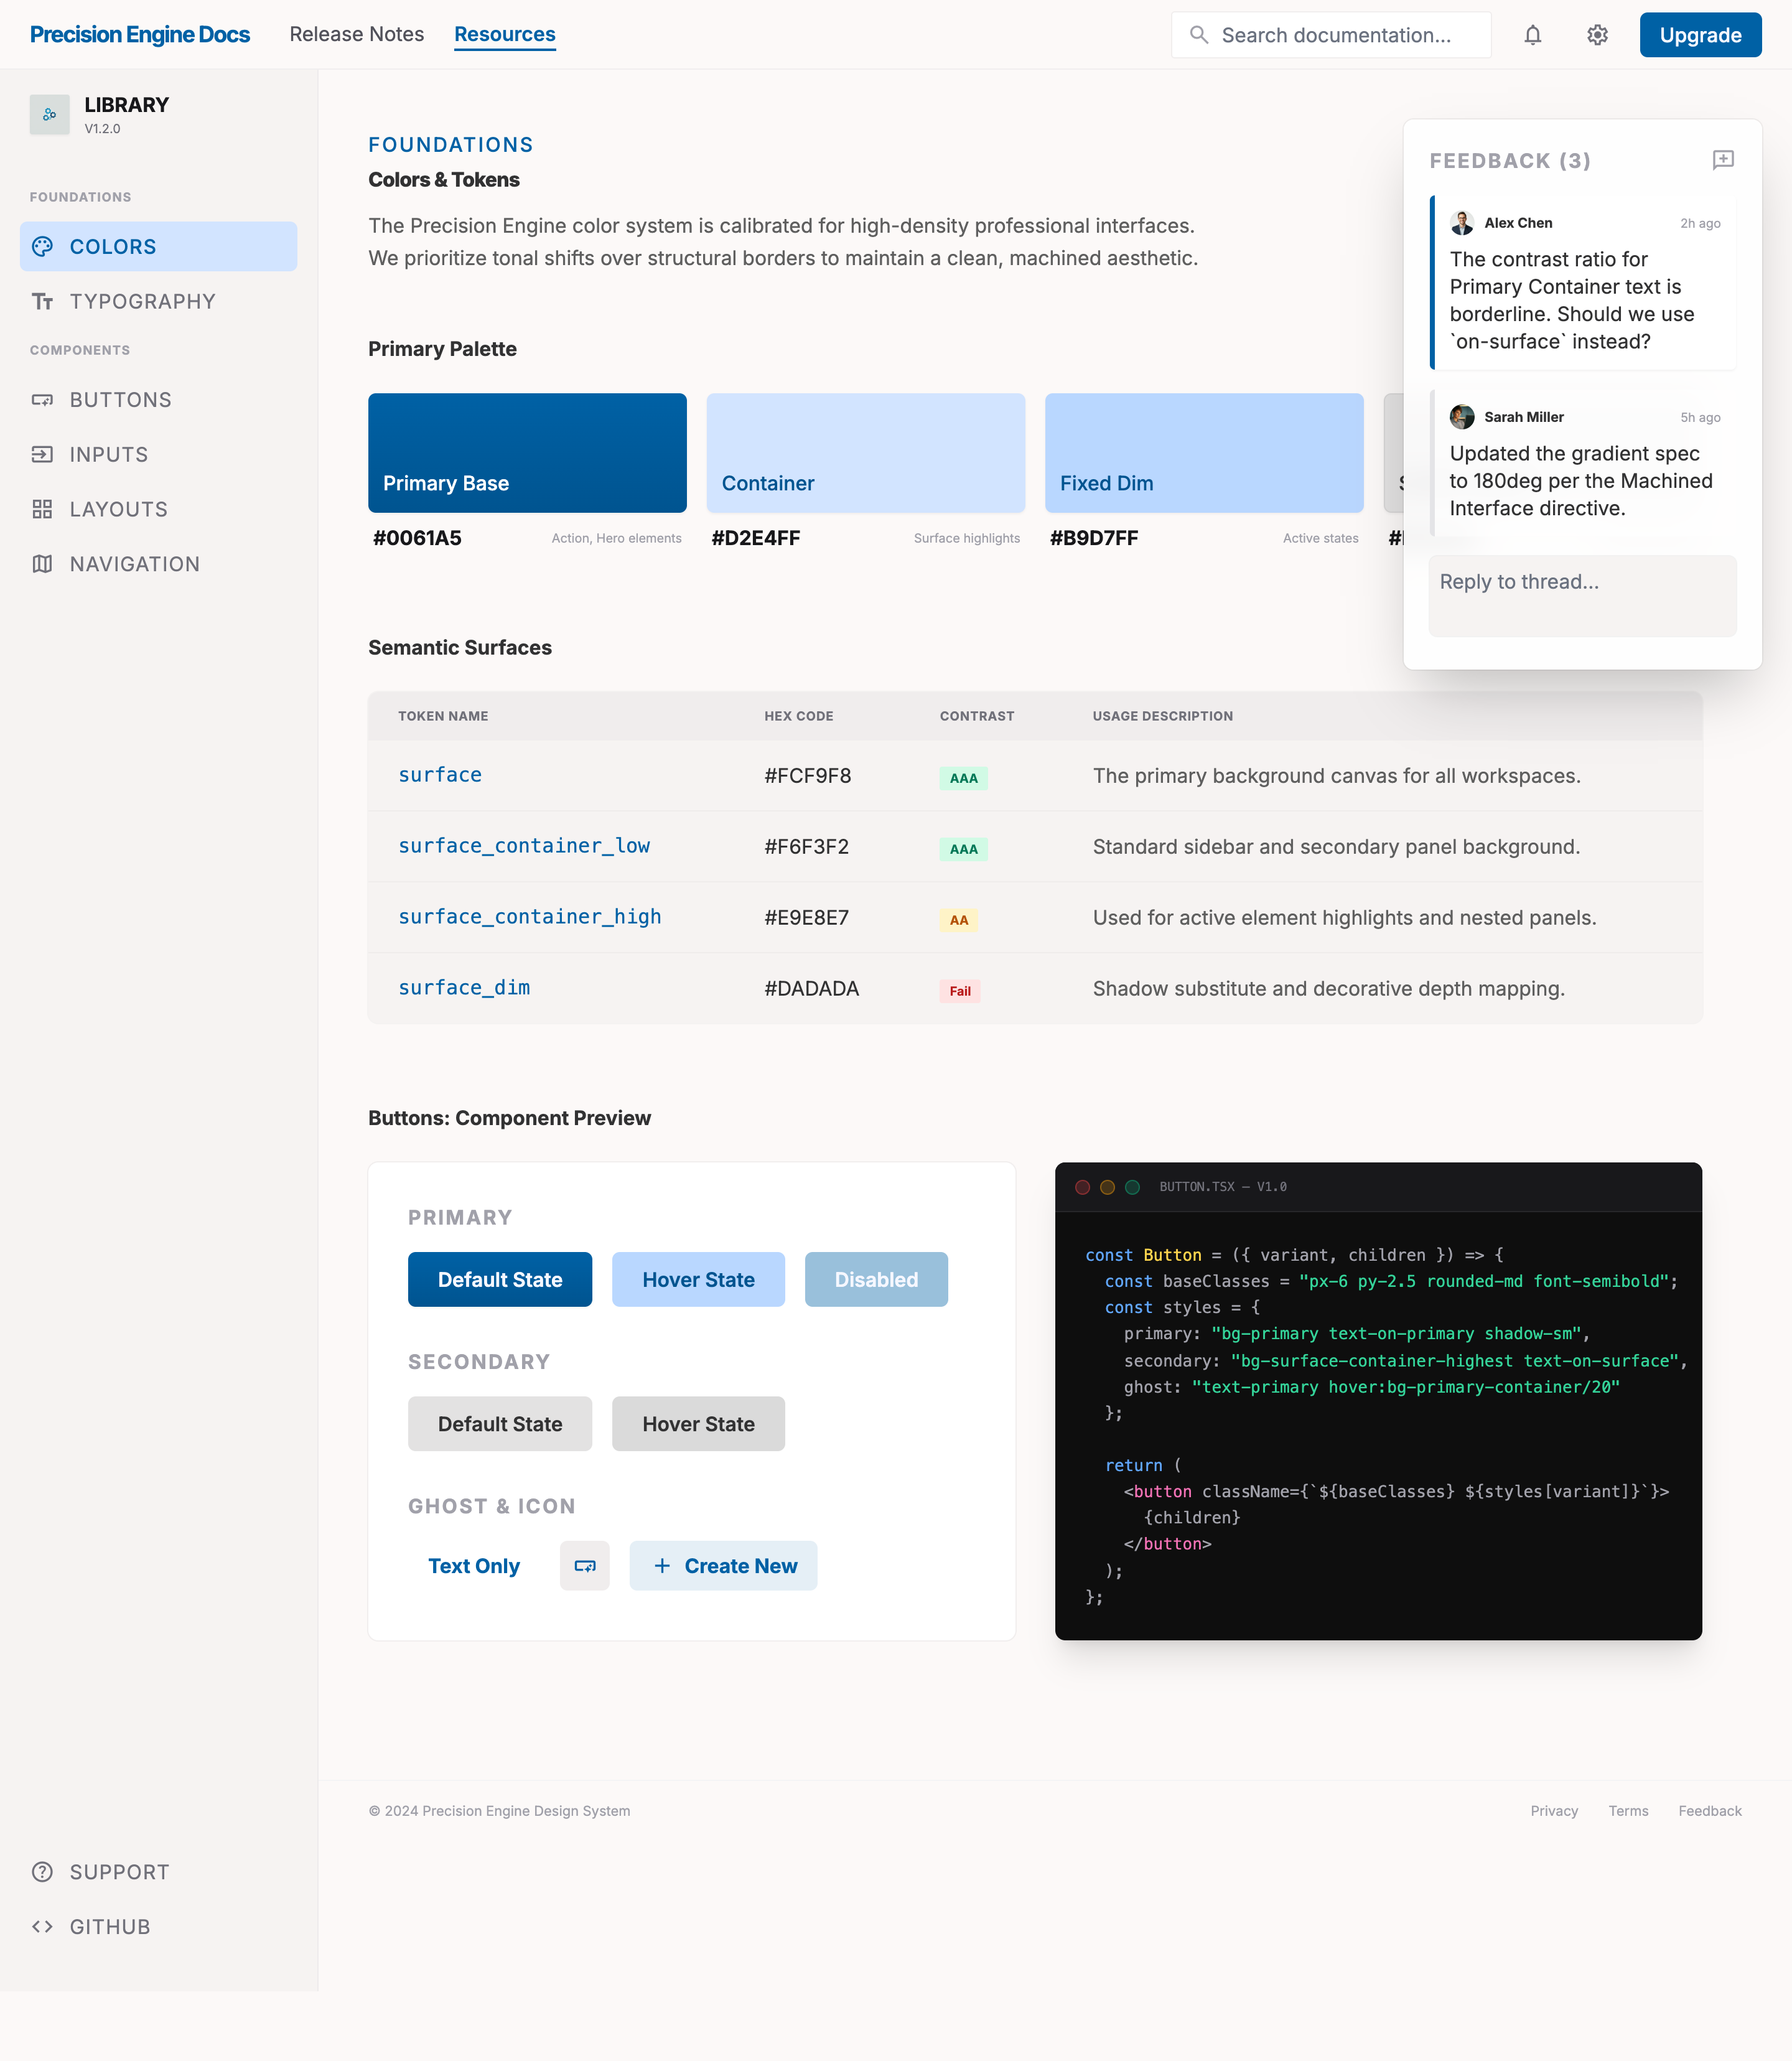Select the Navigation map icon
This screenshot has width=1792, height=2061.
click(44, 563)
